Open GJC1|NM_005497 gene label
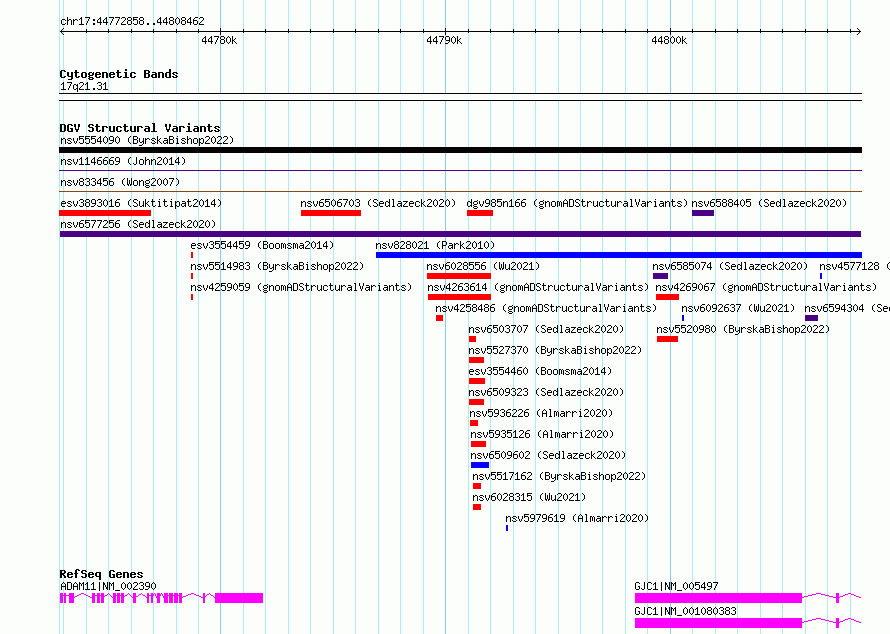The height and width of the screenshot is (634, 890). [677, 586]
